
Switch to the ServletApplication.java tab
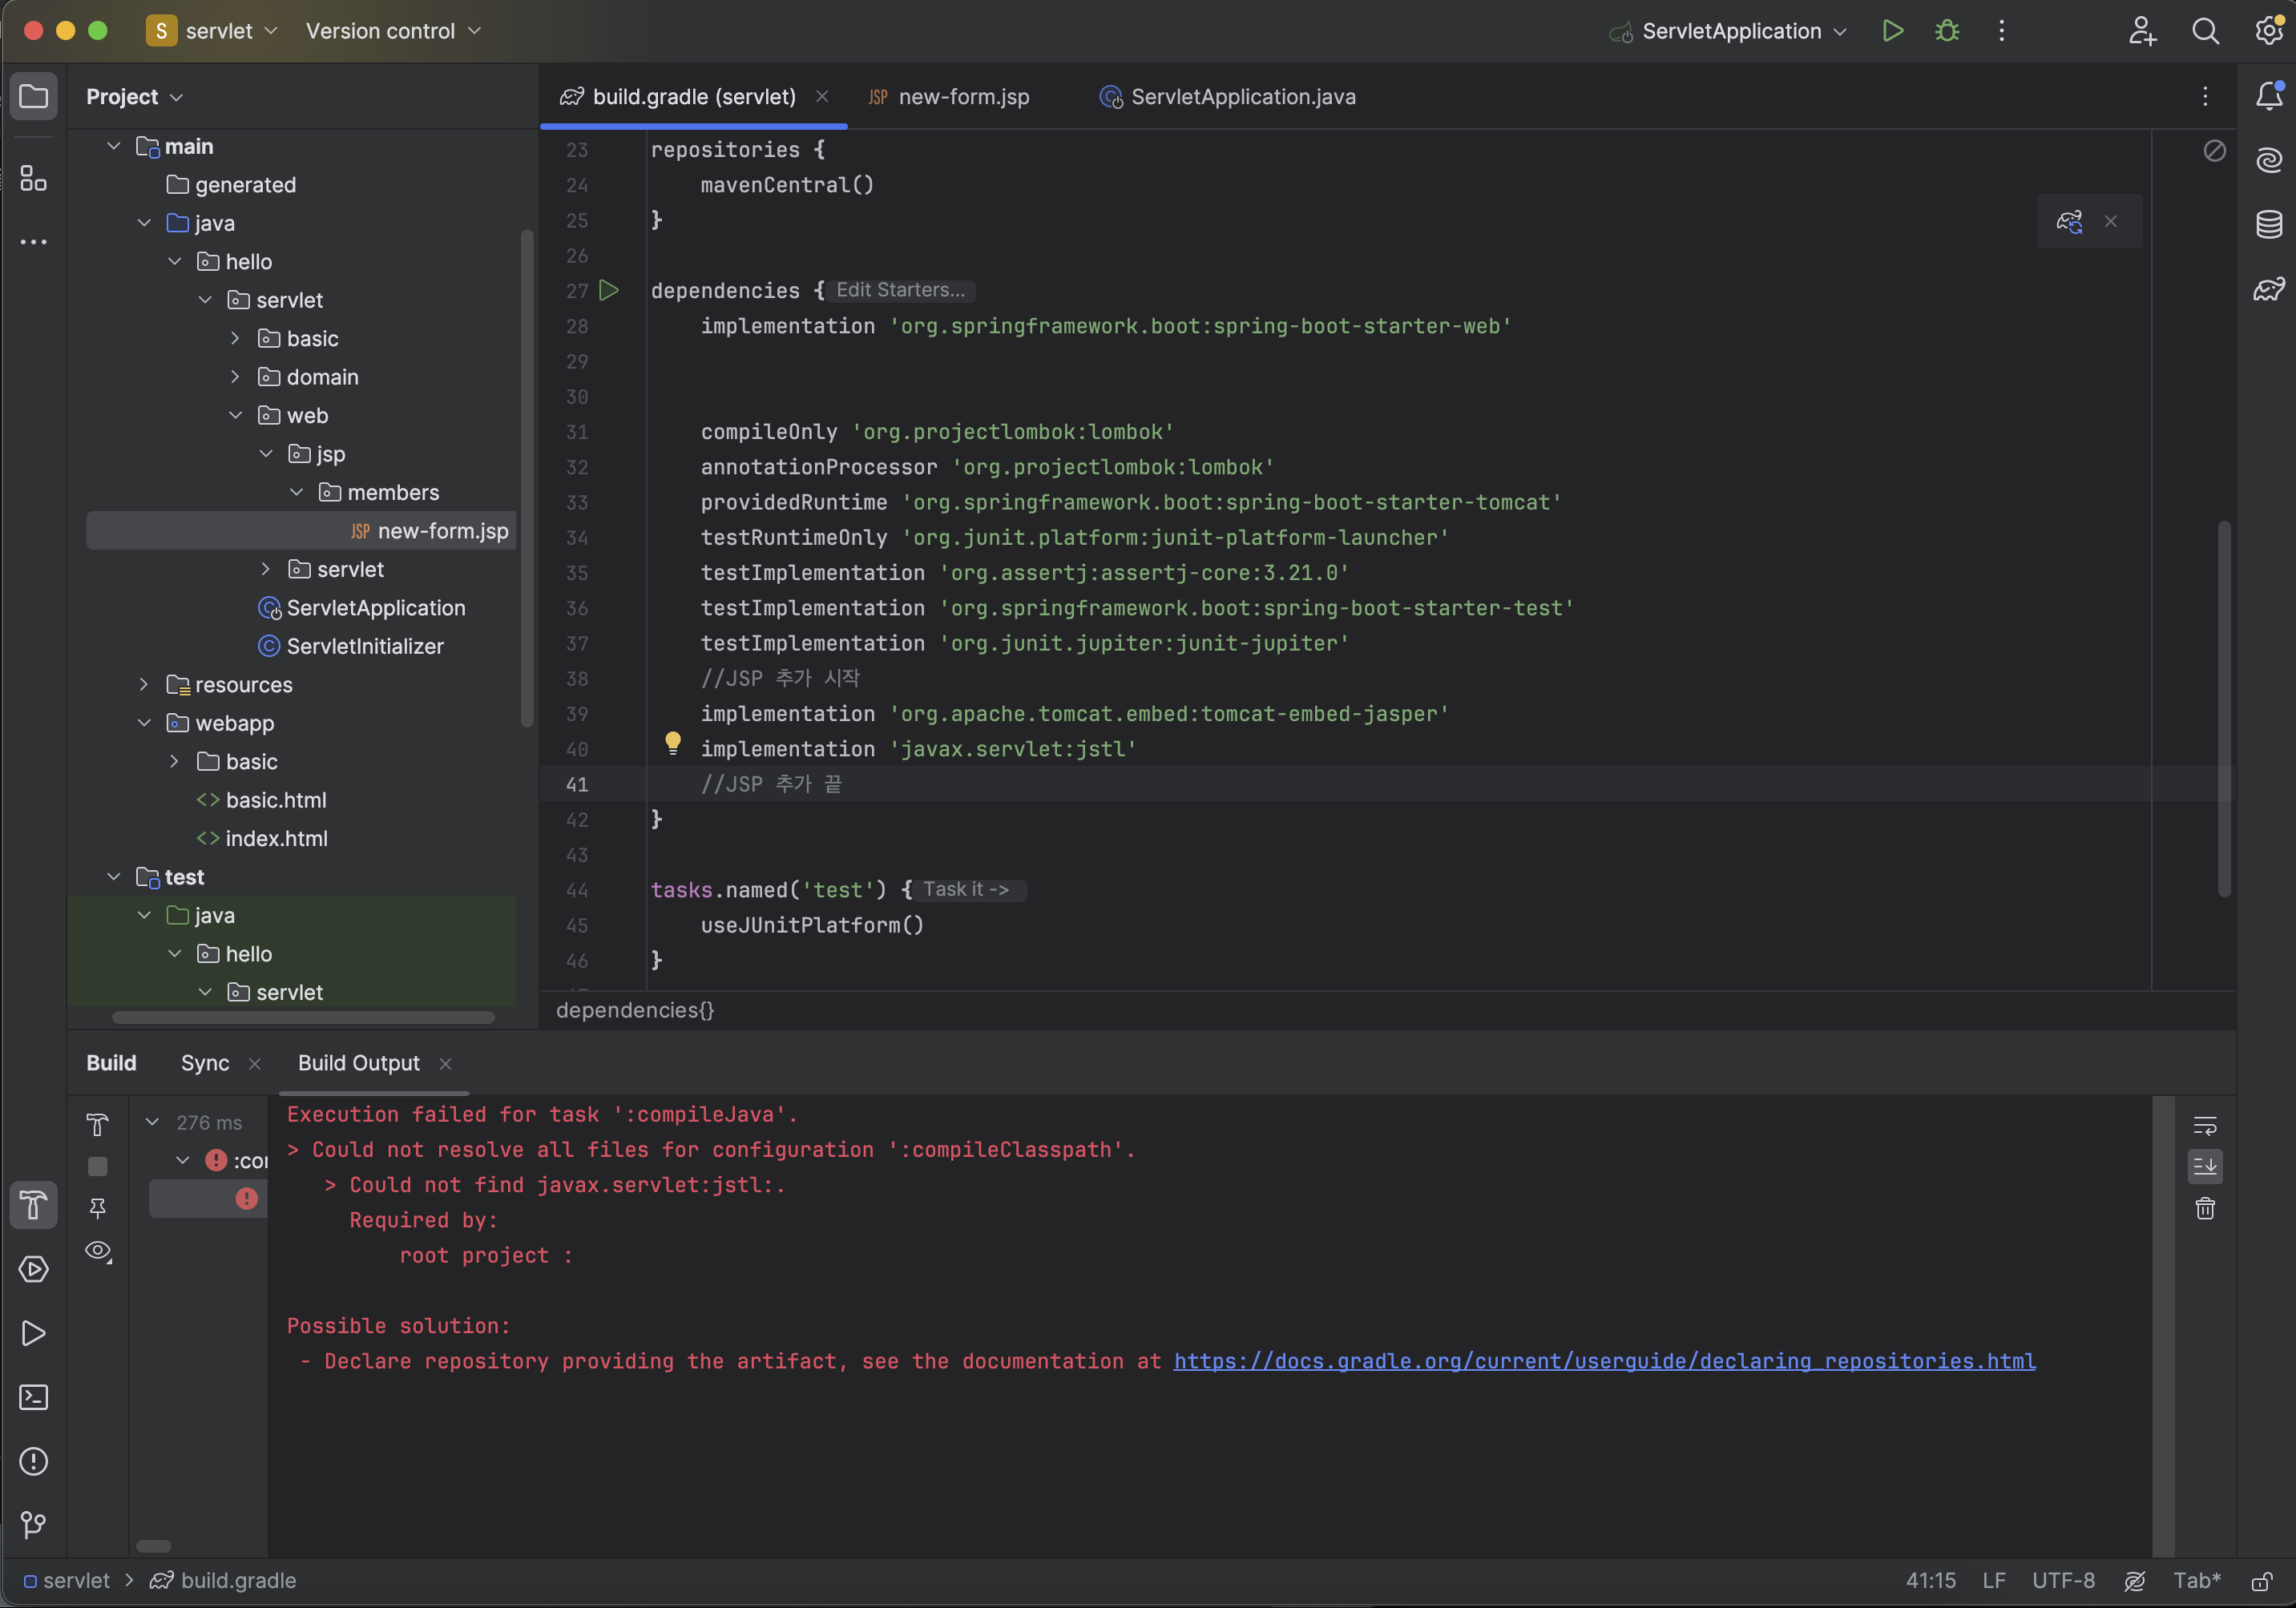point(1227,97)
